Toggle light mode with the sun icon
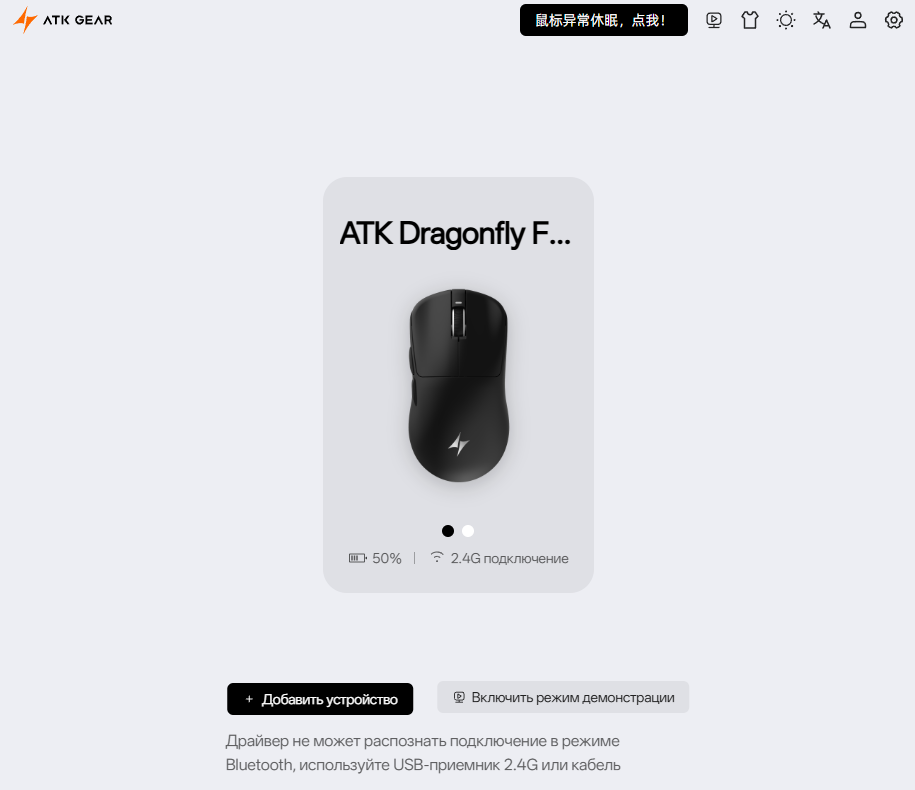 coord(786,20)
